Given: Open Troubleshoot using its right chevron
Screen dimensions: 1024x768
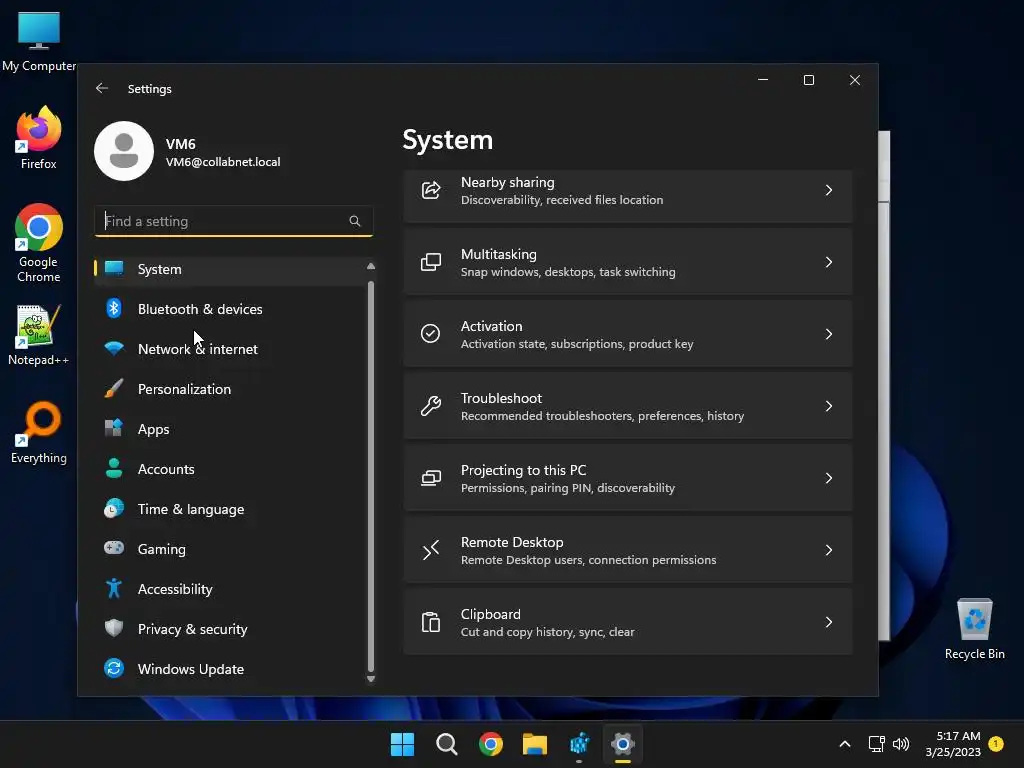Looking at the screenshot, I should coord(829,406).
